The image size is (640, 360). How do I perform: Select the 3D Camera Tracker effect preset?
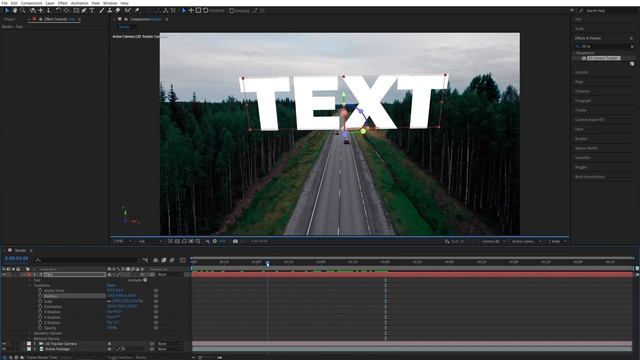[x=603, y=58]
